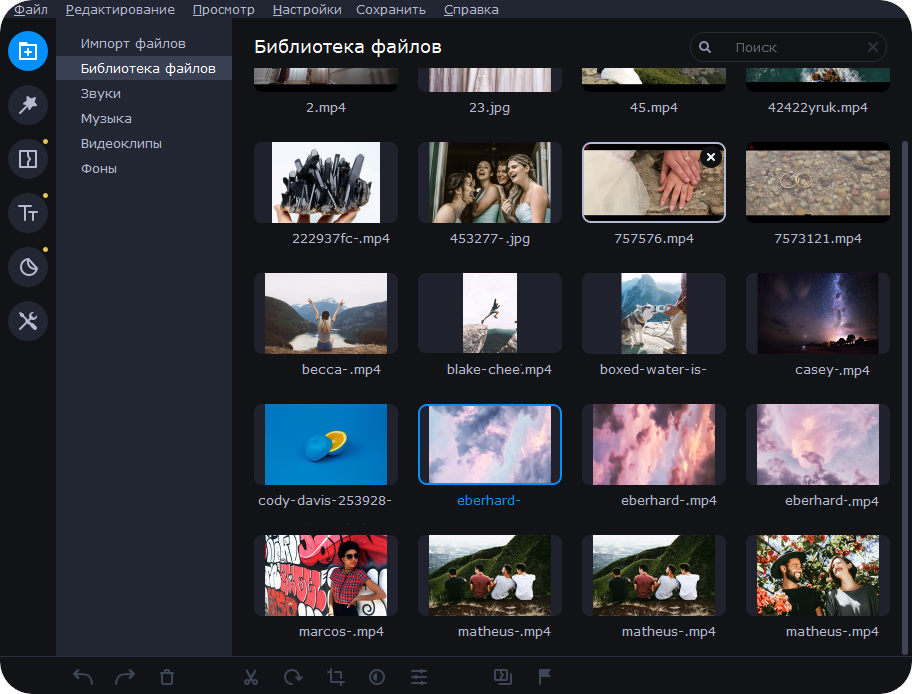The image size is (912, 694).
Task: Select Фоны category
Action: [144, 169]
